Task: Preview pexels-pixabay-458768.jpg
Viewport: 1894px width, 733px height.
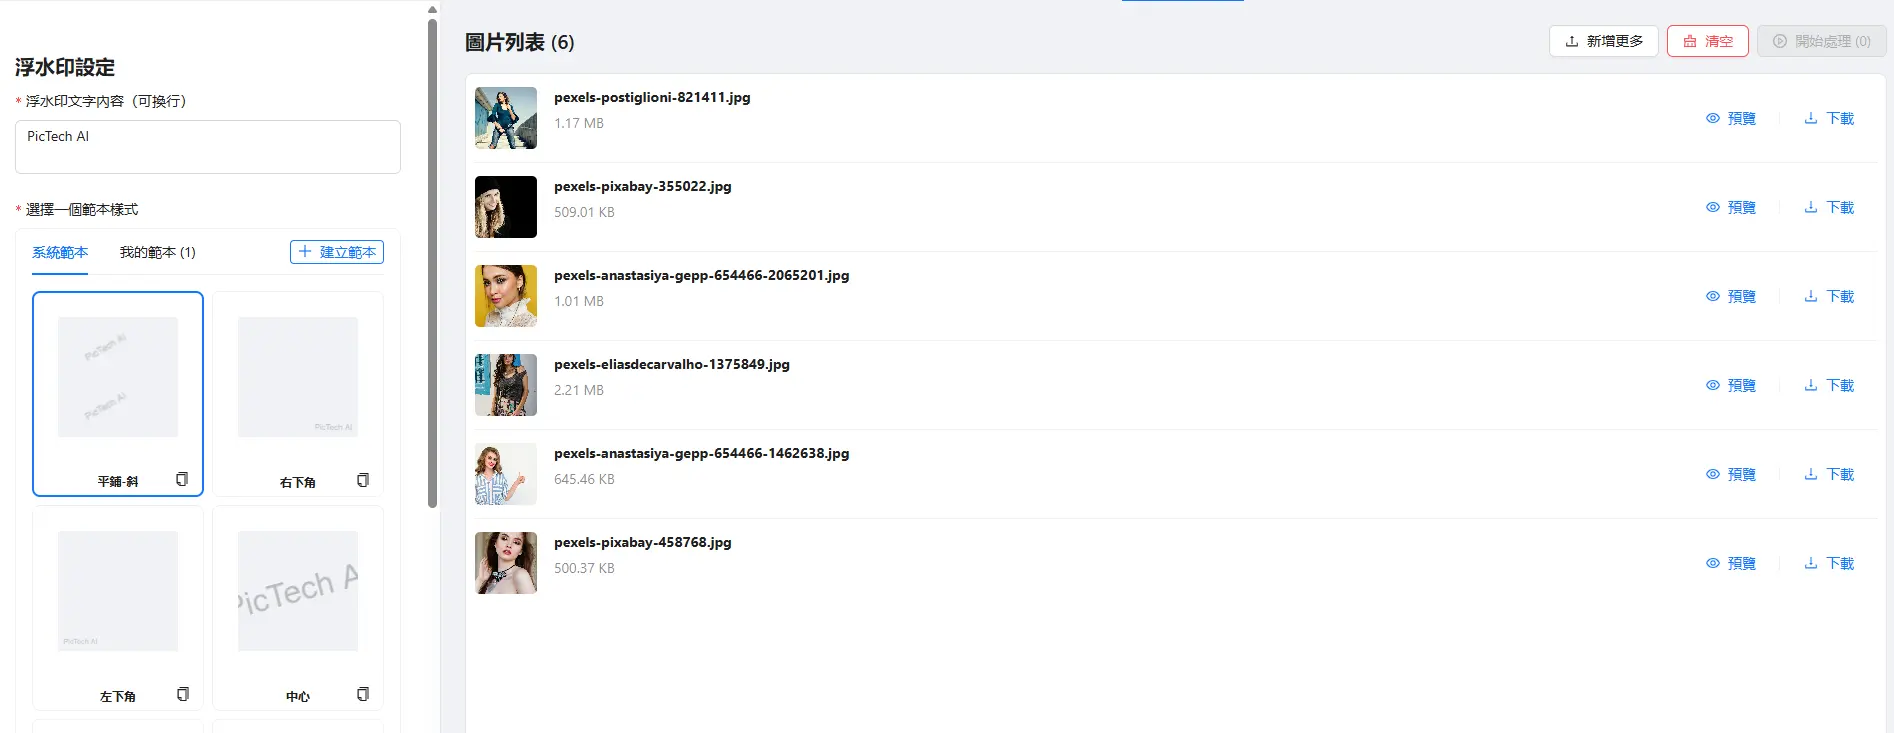Action: click(1731, 563)
